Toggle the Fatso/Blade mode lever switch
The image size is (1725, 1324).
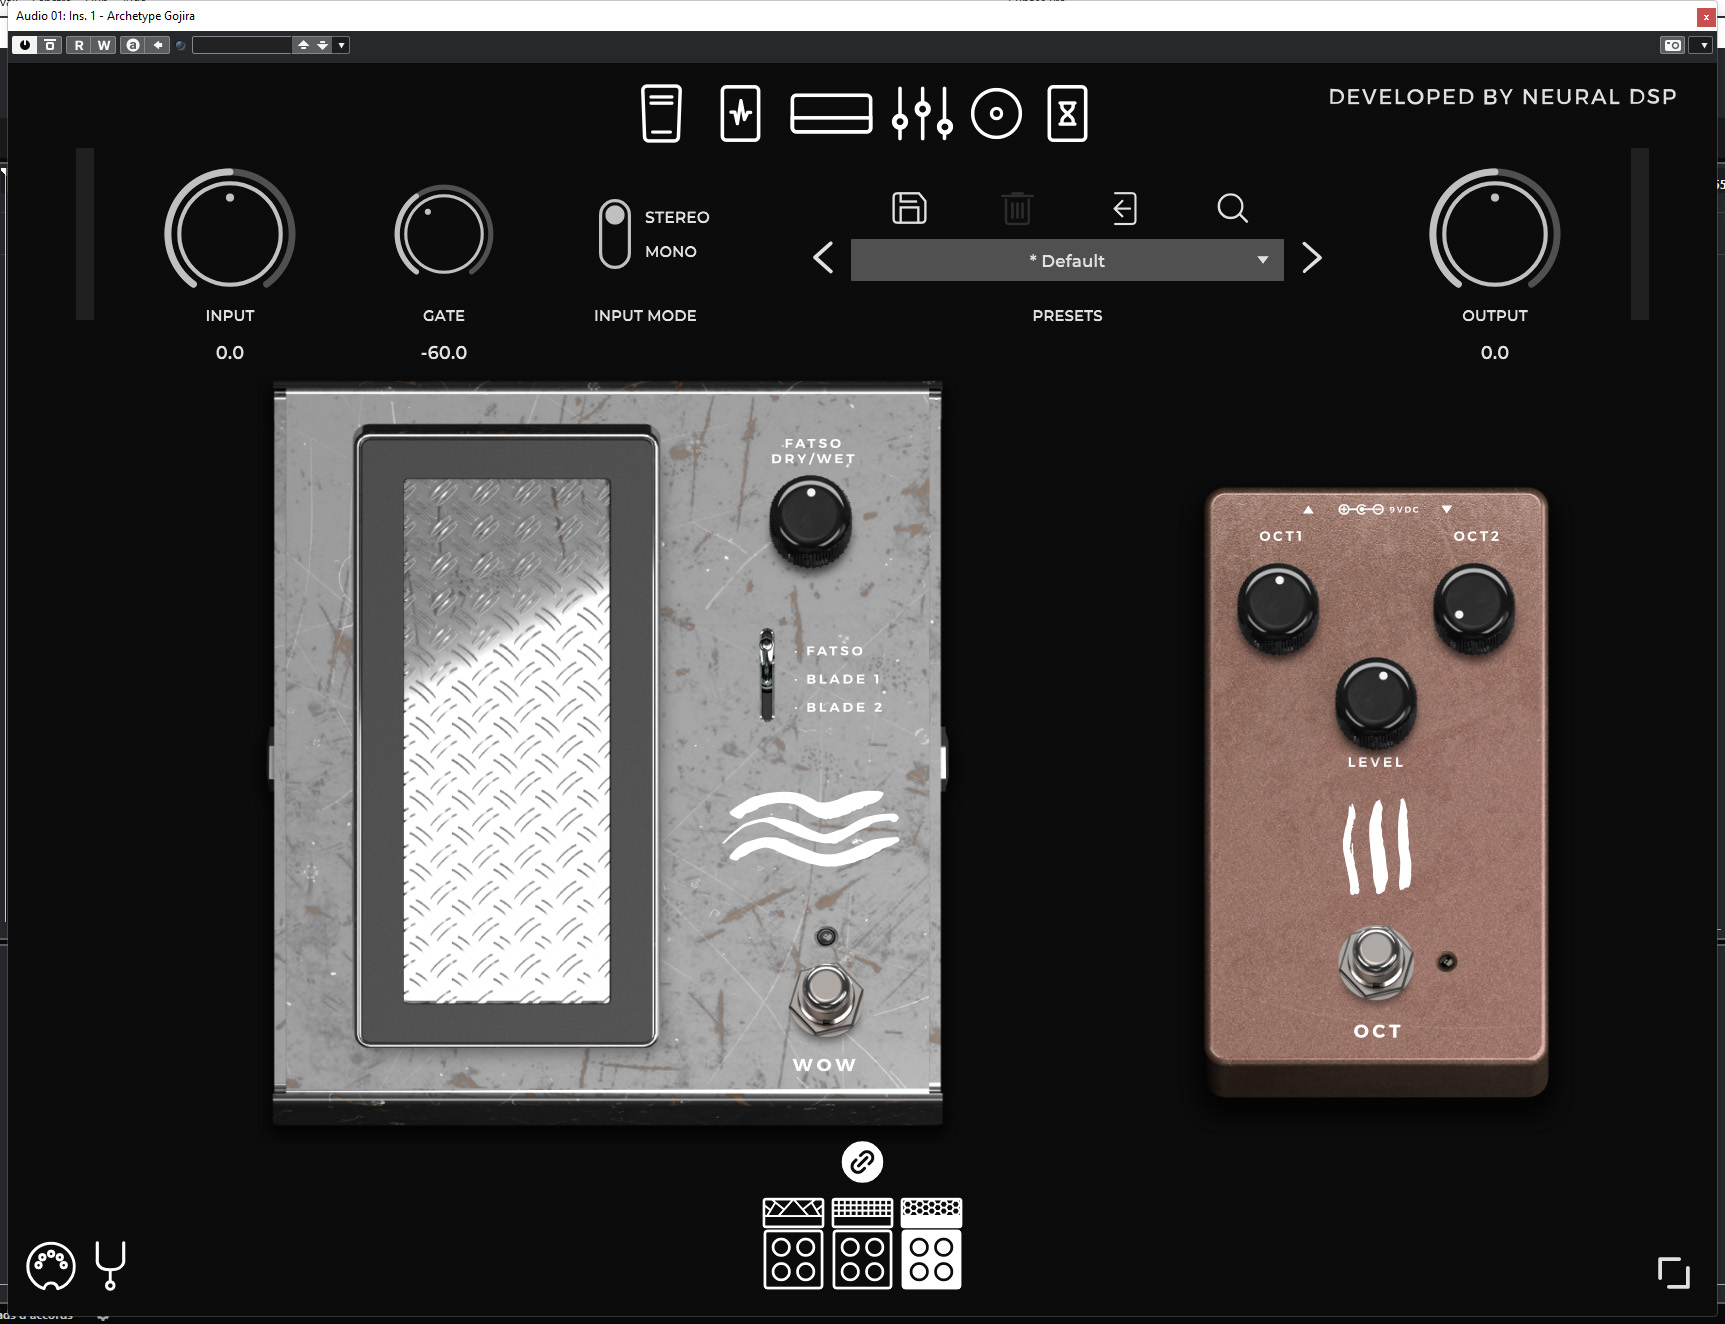(x=767, y=674)
